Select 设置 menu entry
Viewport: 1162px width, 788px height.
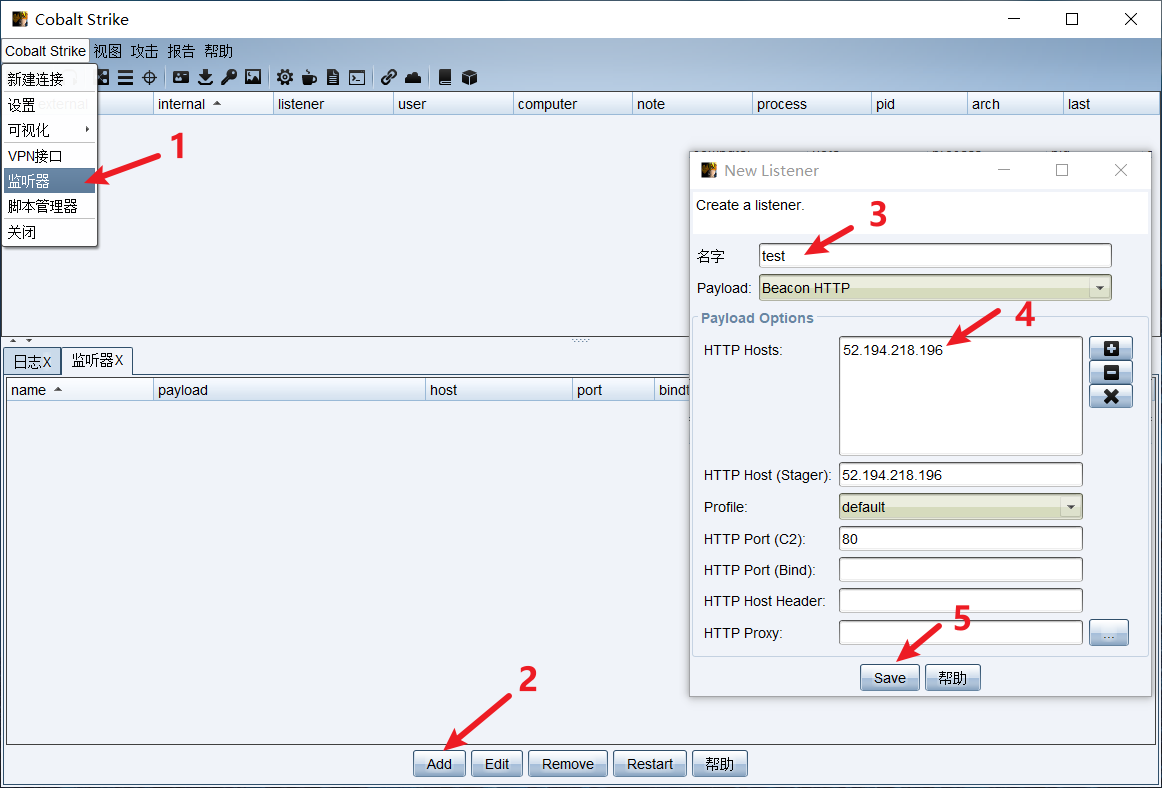click(x=49, y=105)
